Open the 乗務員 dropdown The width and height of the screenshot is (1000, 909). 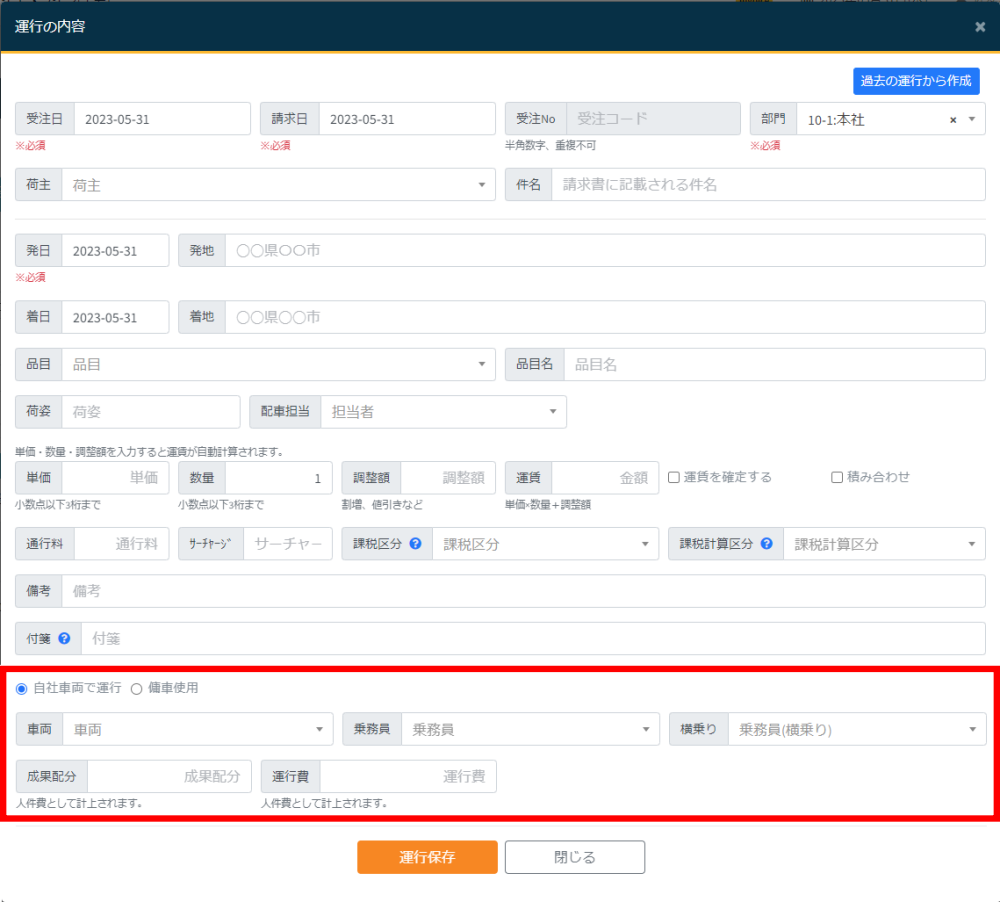coord(529,730)
